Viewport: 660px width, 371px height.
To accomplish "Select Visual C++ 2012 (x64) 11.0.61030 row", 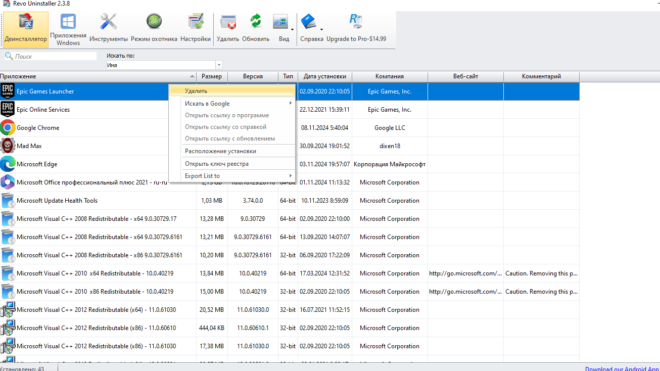I will tap(290, 310).
